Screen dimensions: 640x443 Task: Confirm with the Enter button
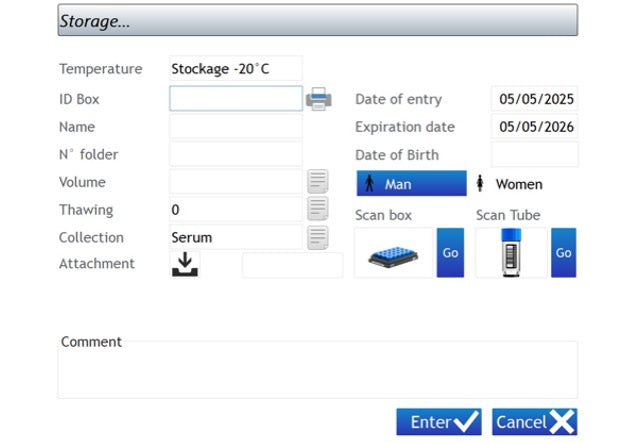point(438,422)
